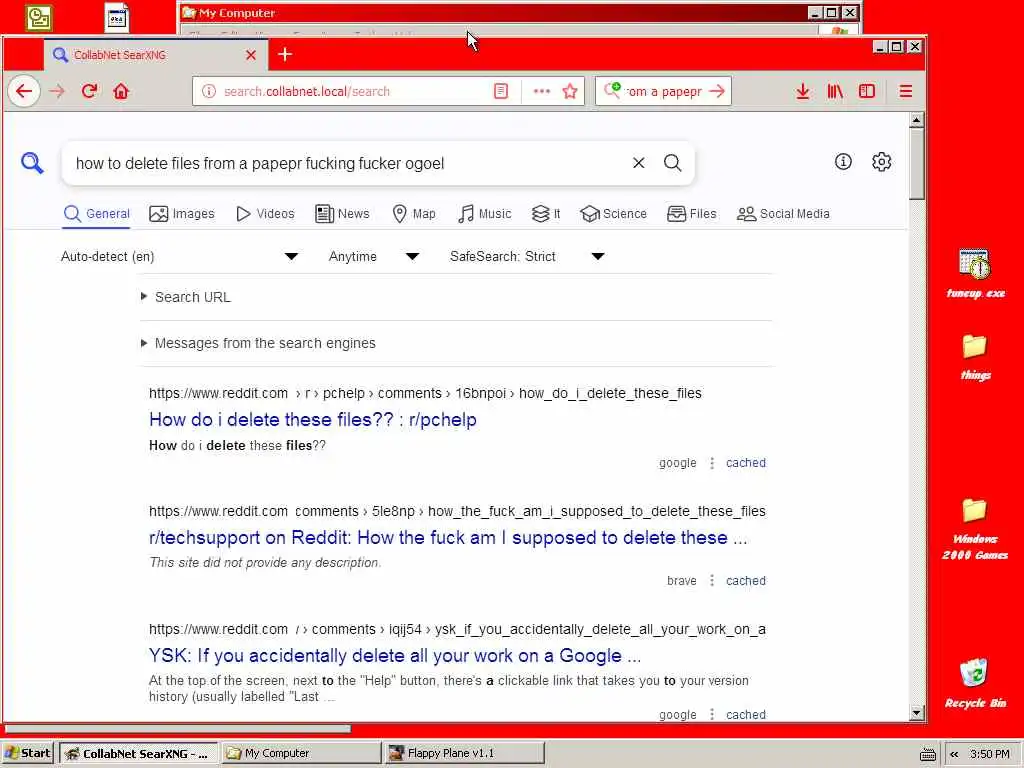Screen dimensions: 1024x768
Task: Switch to the Map category
Action: pos(413,214)
